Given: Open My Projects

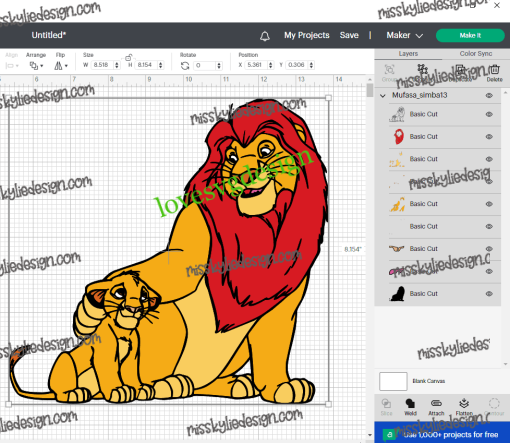Looking at the screenshot, I should [x=307, y=35].
